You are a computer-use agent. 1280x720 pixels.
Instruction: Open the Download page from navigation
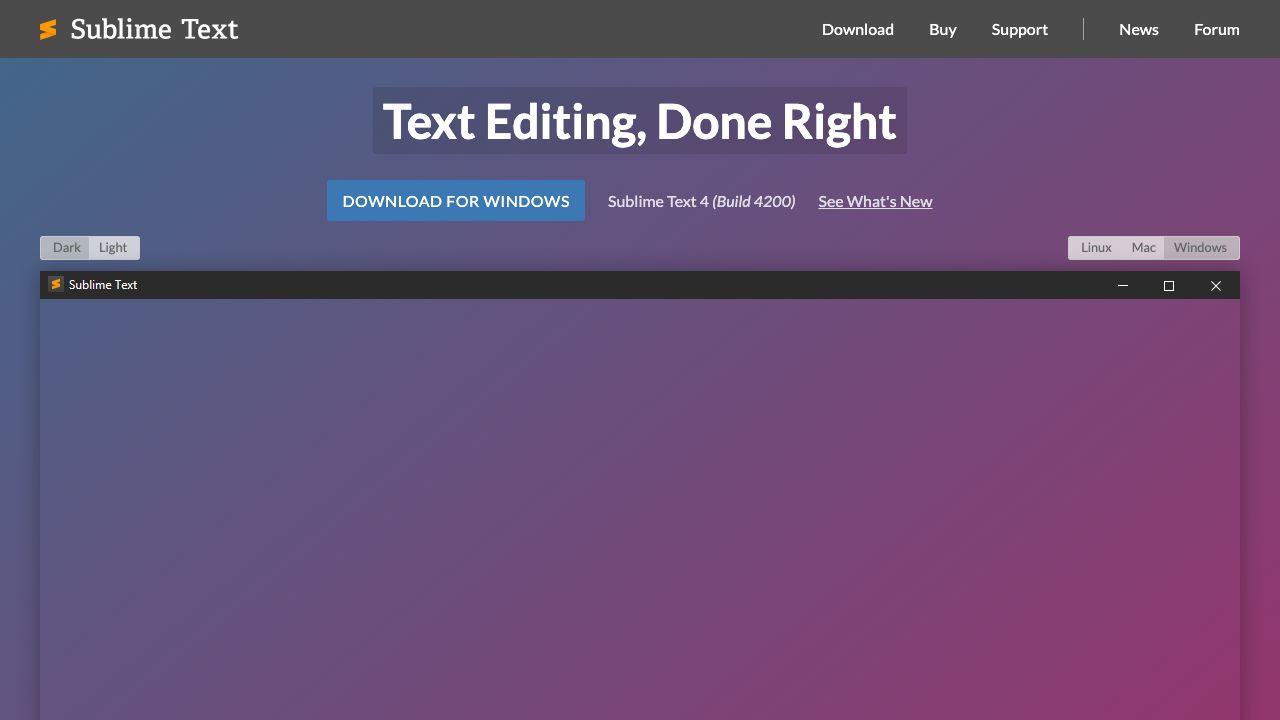[x=858, y=29]
